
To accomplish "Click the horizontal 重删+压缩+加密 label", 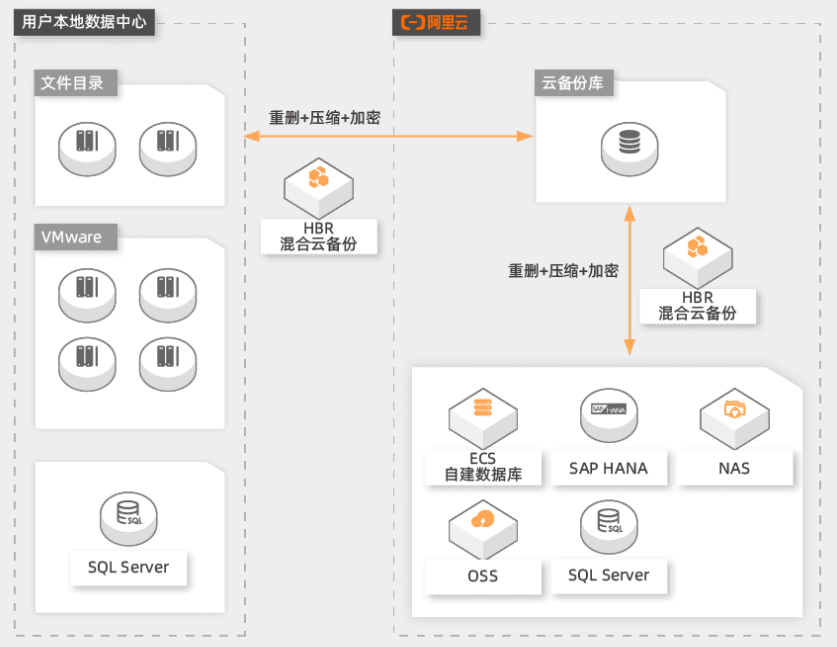I will point(325,117).
